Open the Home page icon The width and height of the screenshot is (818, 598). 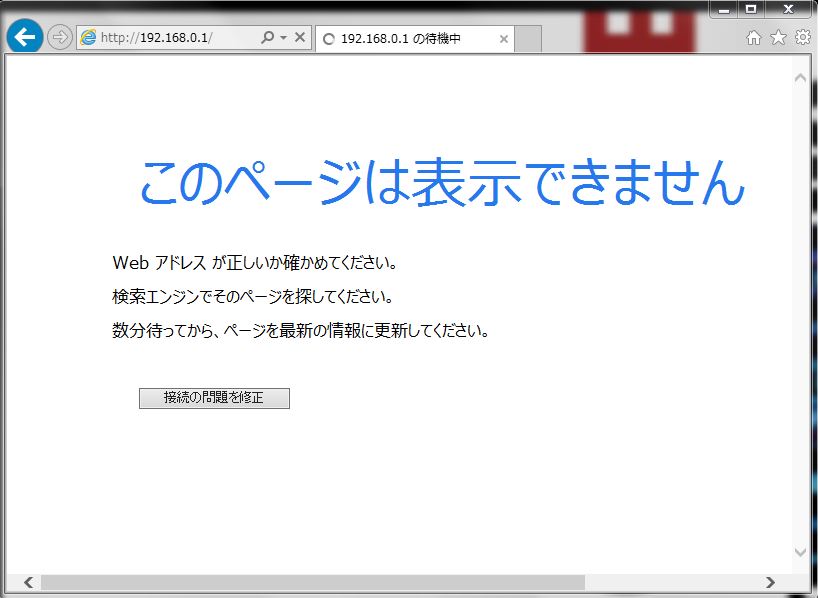point(753,38)
